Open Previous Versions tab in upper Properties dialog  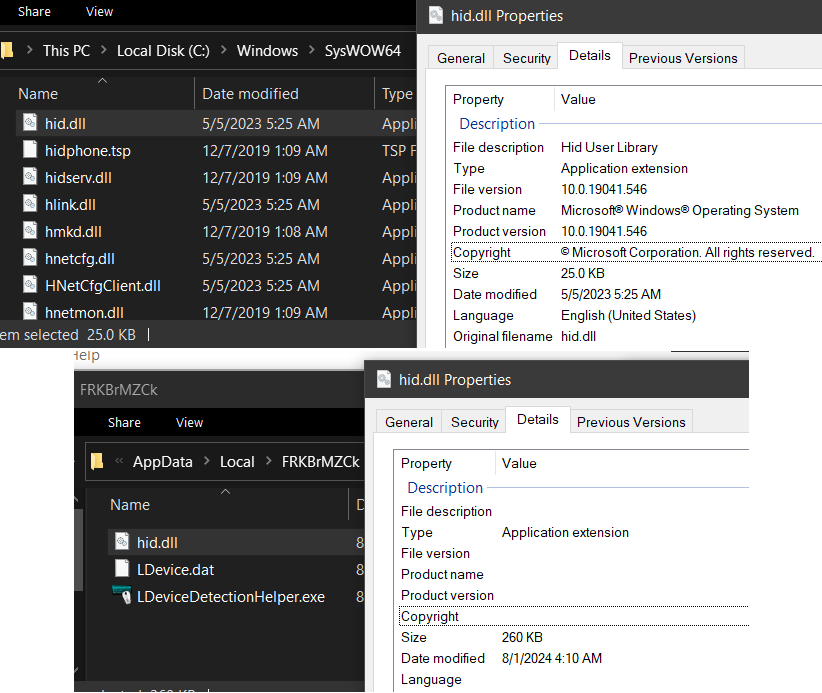coord(683,58)
